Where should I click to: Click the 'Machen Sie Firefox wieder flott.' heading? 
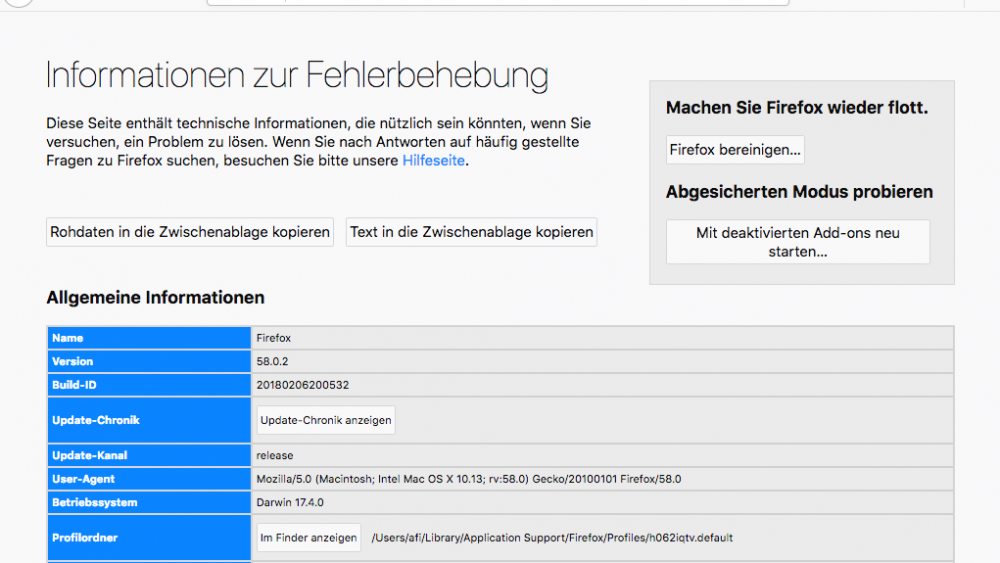(796, 108)
